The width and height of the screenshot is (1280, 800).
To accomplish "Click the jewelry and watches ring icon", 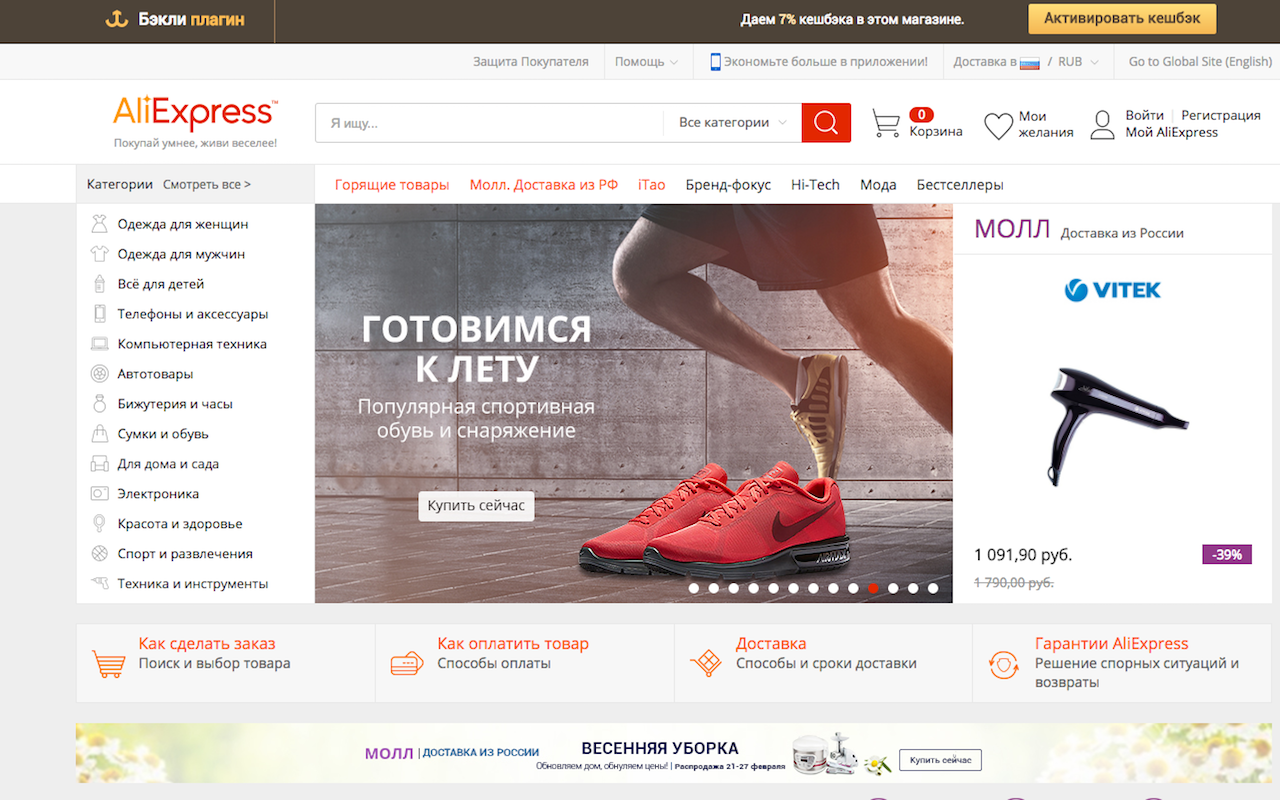I will coord(99,404).
